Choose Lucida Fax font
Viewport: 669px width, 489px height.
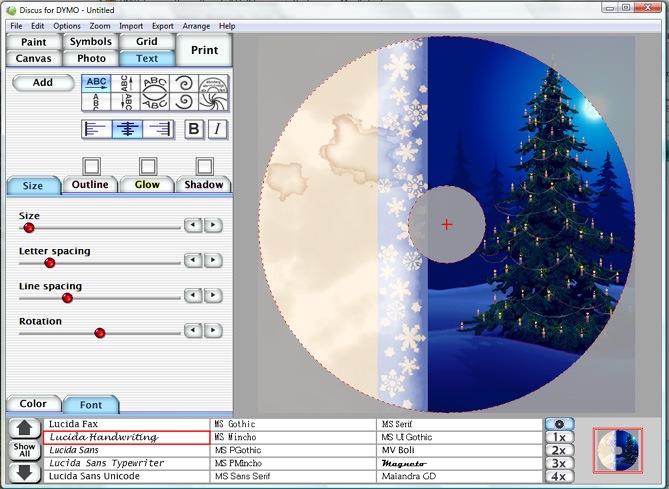pos(127,424)
